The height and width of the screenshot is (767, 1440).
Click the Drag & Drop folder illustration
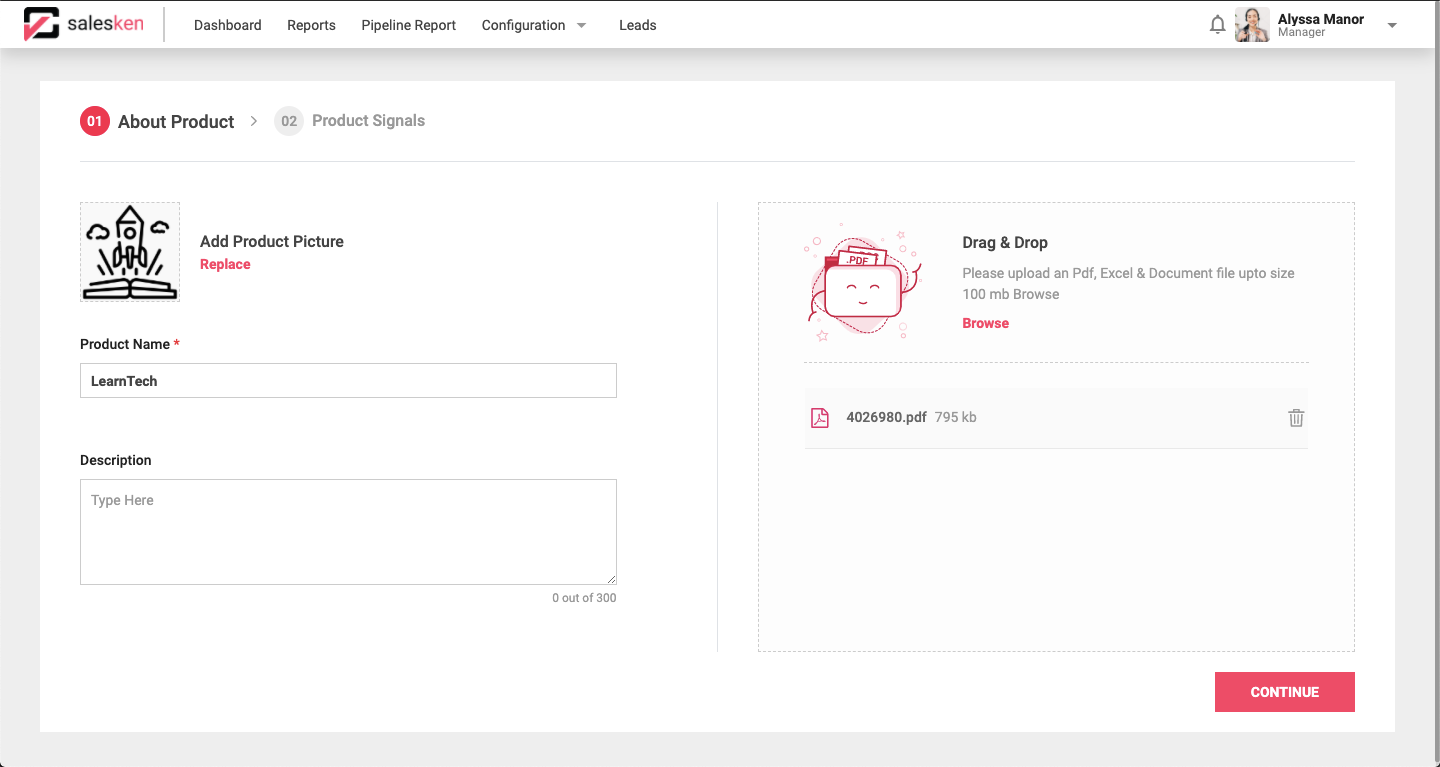pyautogui.click(x=861, y=285)
